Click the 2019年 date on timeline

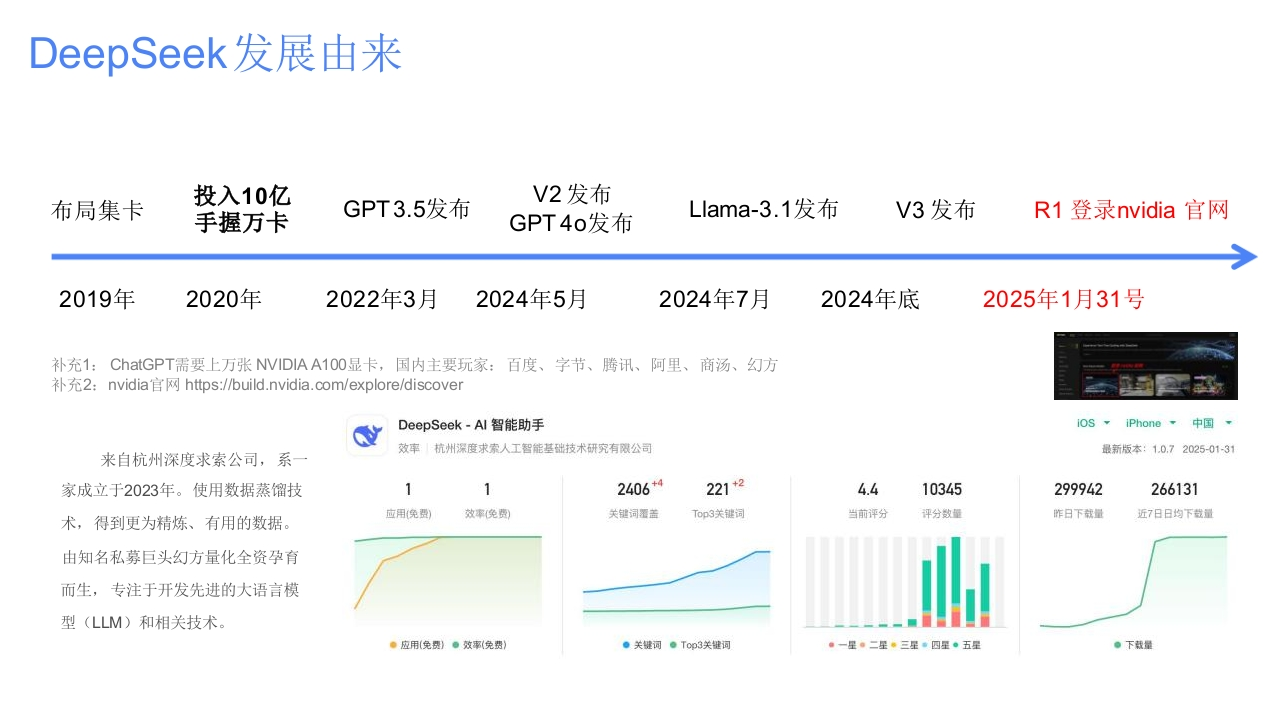point(97,299)
